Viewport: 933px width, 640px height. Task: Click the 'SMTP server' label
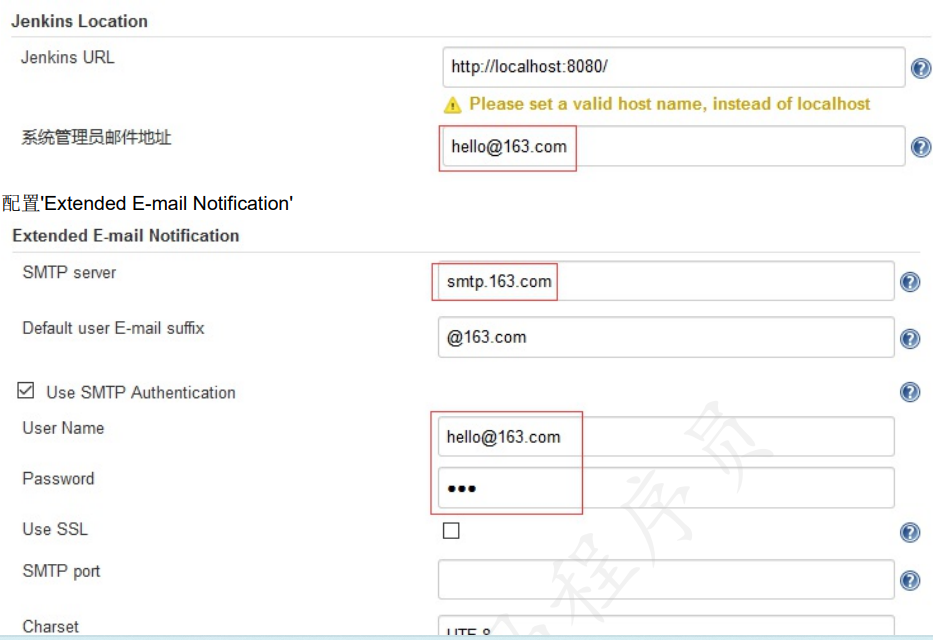(69, 272)
